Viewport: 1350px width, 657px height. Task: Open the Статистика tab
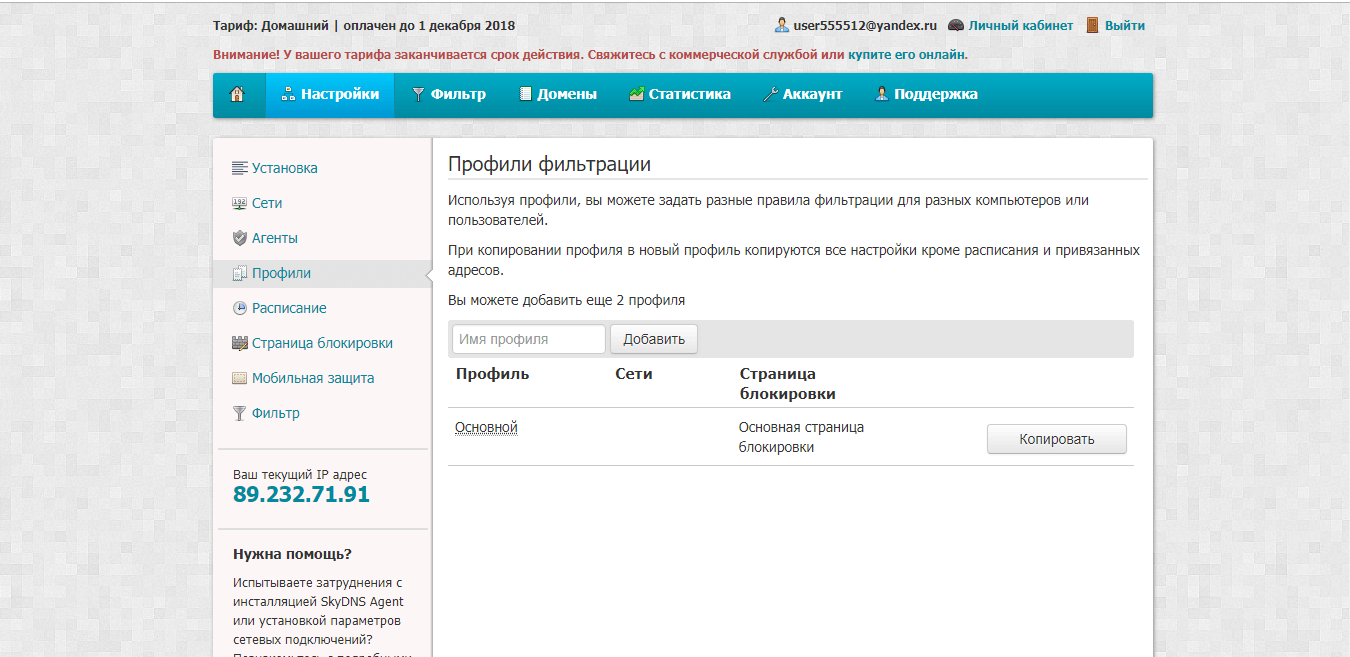tap(679, 95)
